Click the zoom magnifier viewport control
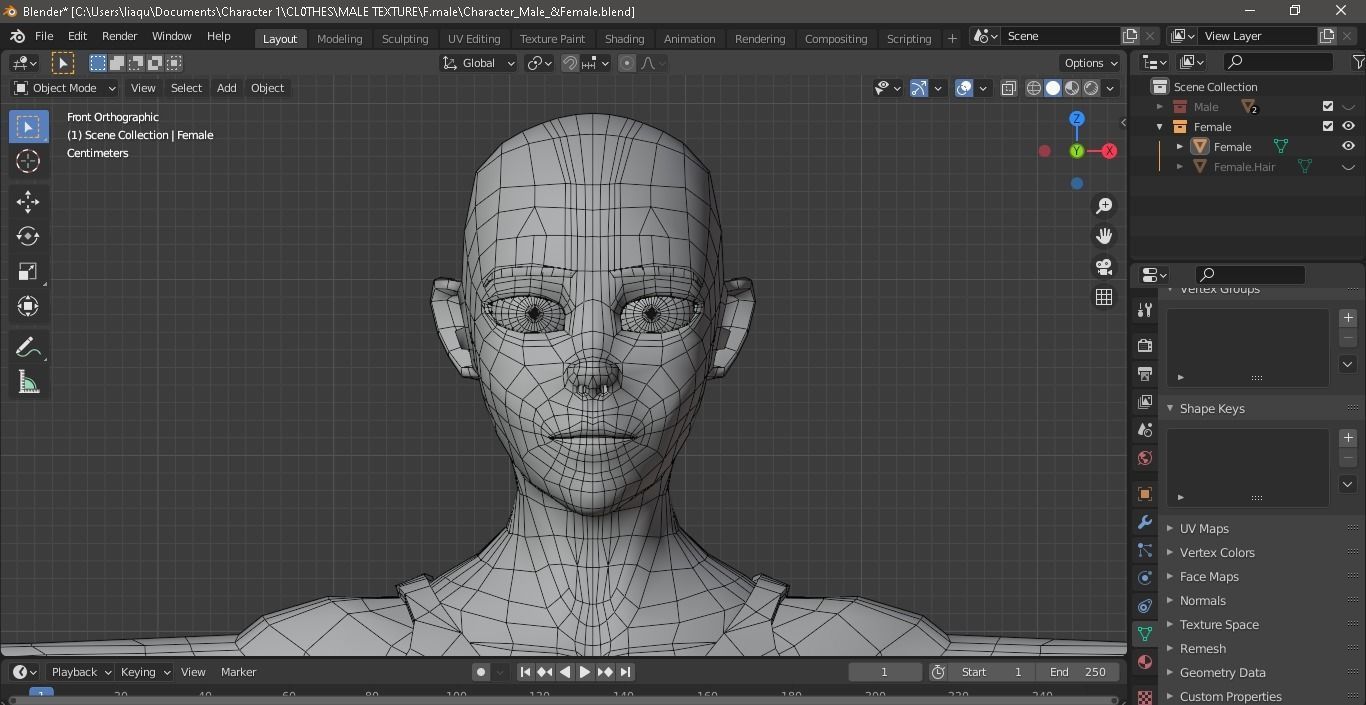The image size is (1366, 705). coord(1104,206)
